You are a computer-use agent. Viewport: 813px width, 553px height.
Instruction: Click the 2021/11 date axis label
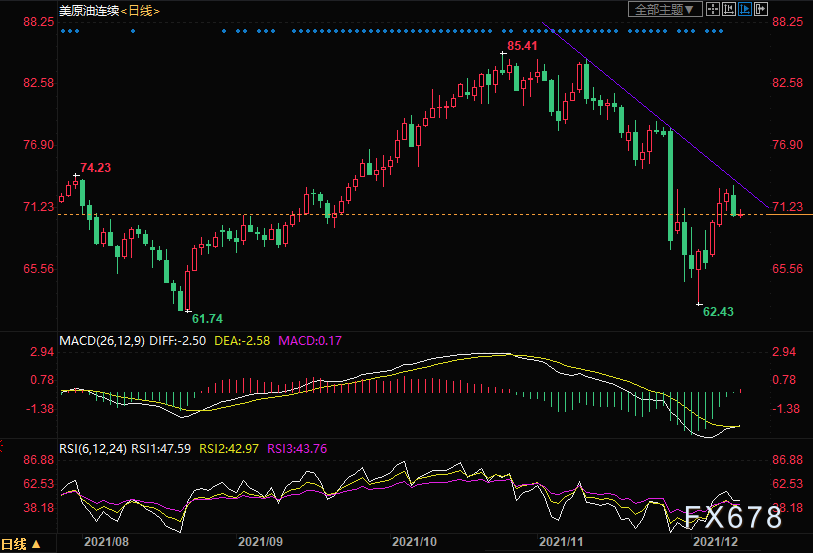pyautogui.click(x=561, y=542)
